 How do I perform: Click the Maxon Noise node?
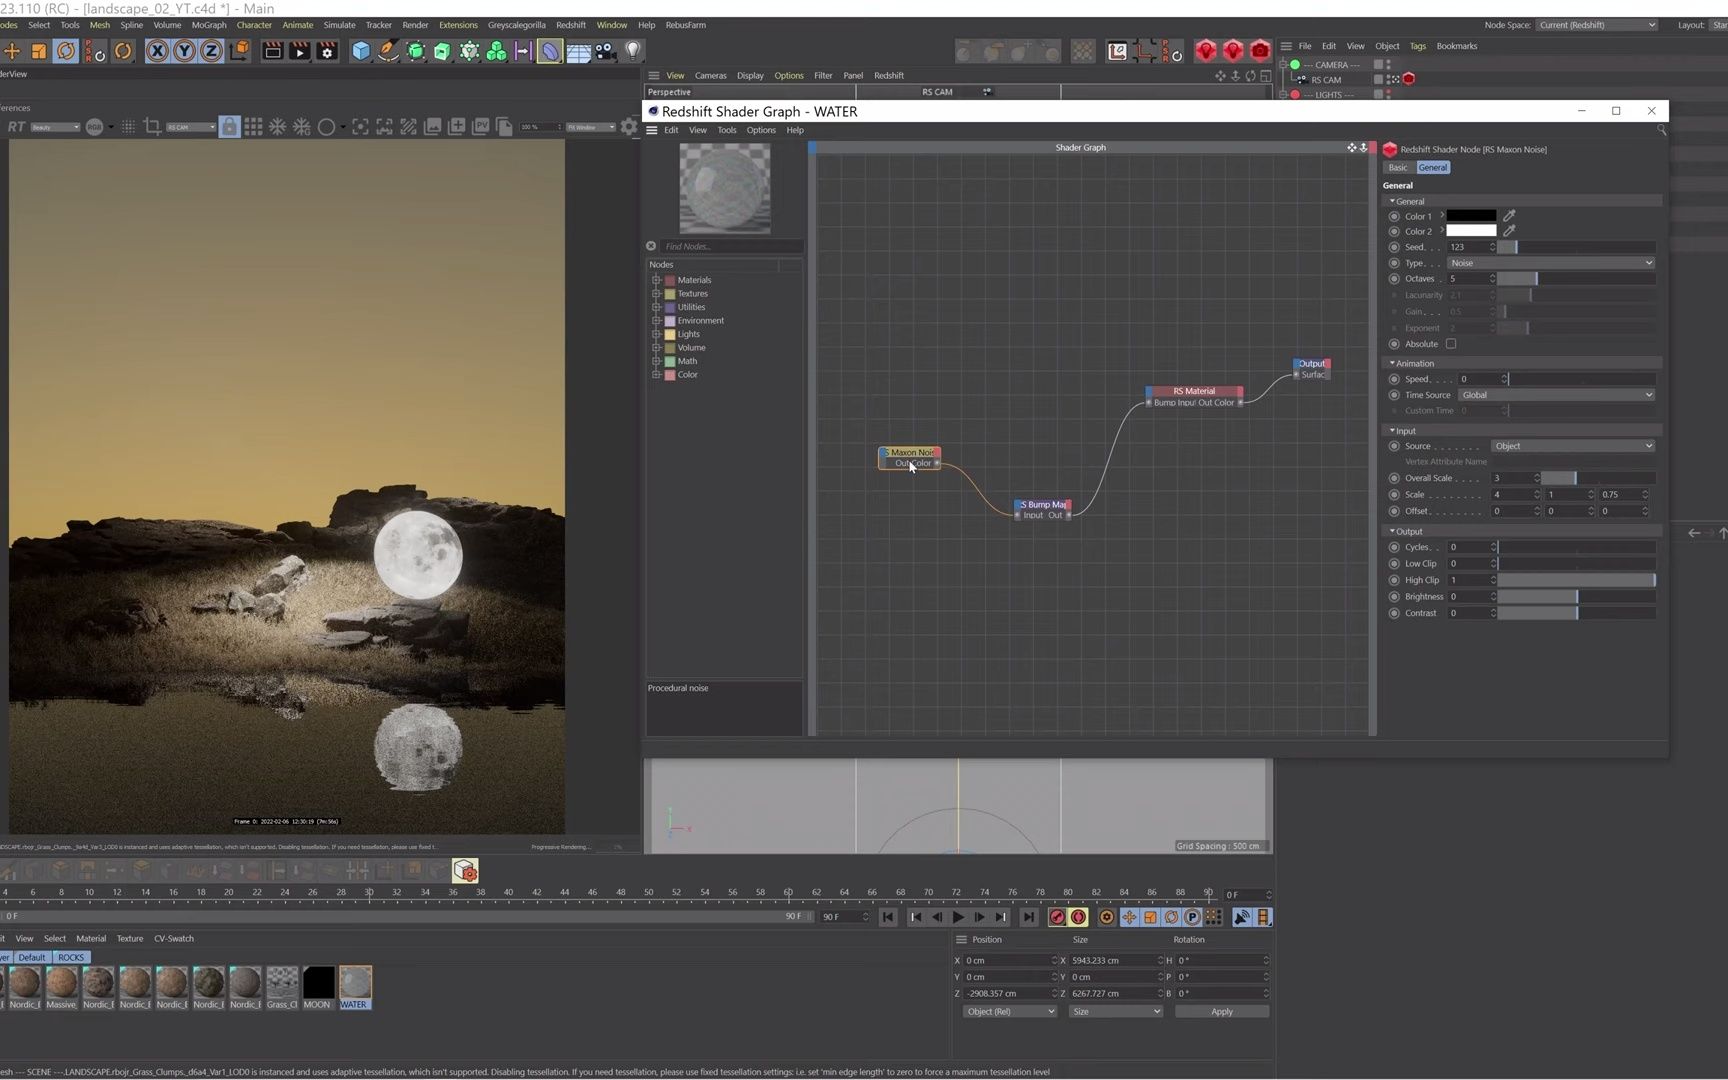click(908, 453)
